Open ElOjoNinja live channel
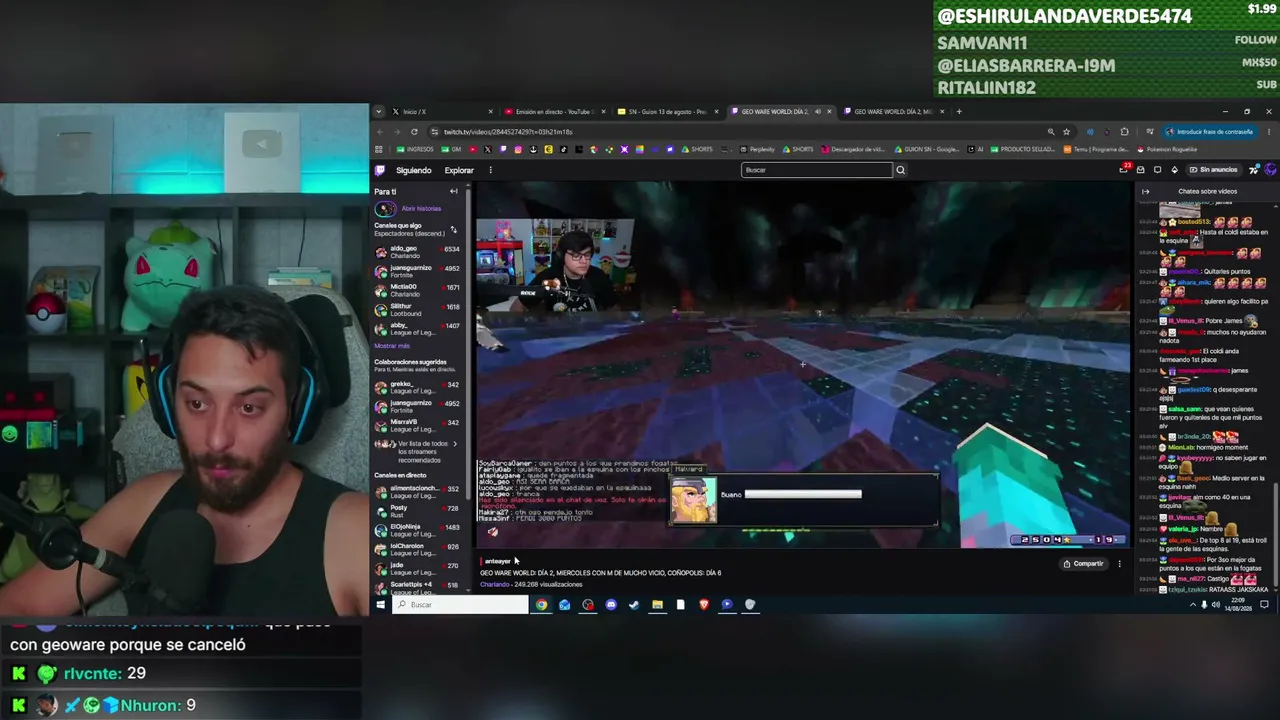Viewport: 1280px width, 720px height. [417, 530]
